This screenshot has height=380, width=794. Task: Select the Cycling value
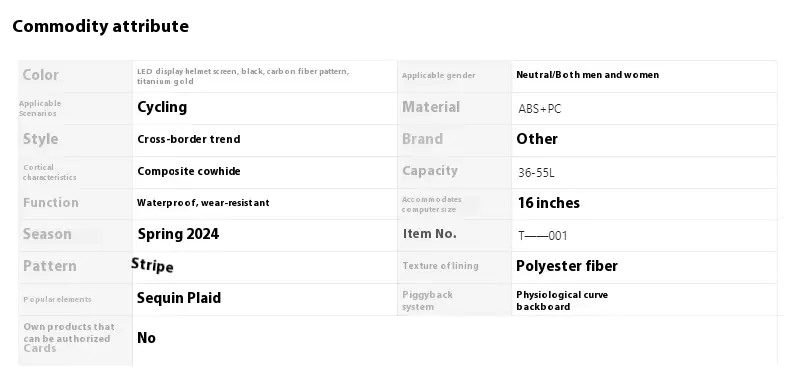coord(162,107)
